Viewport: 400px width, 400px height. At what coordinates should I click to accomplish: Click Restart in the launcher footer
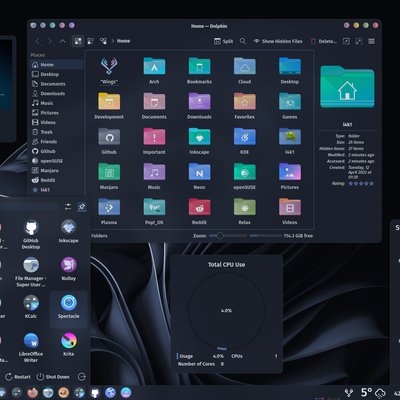[x=18, y=377]
